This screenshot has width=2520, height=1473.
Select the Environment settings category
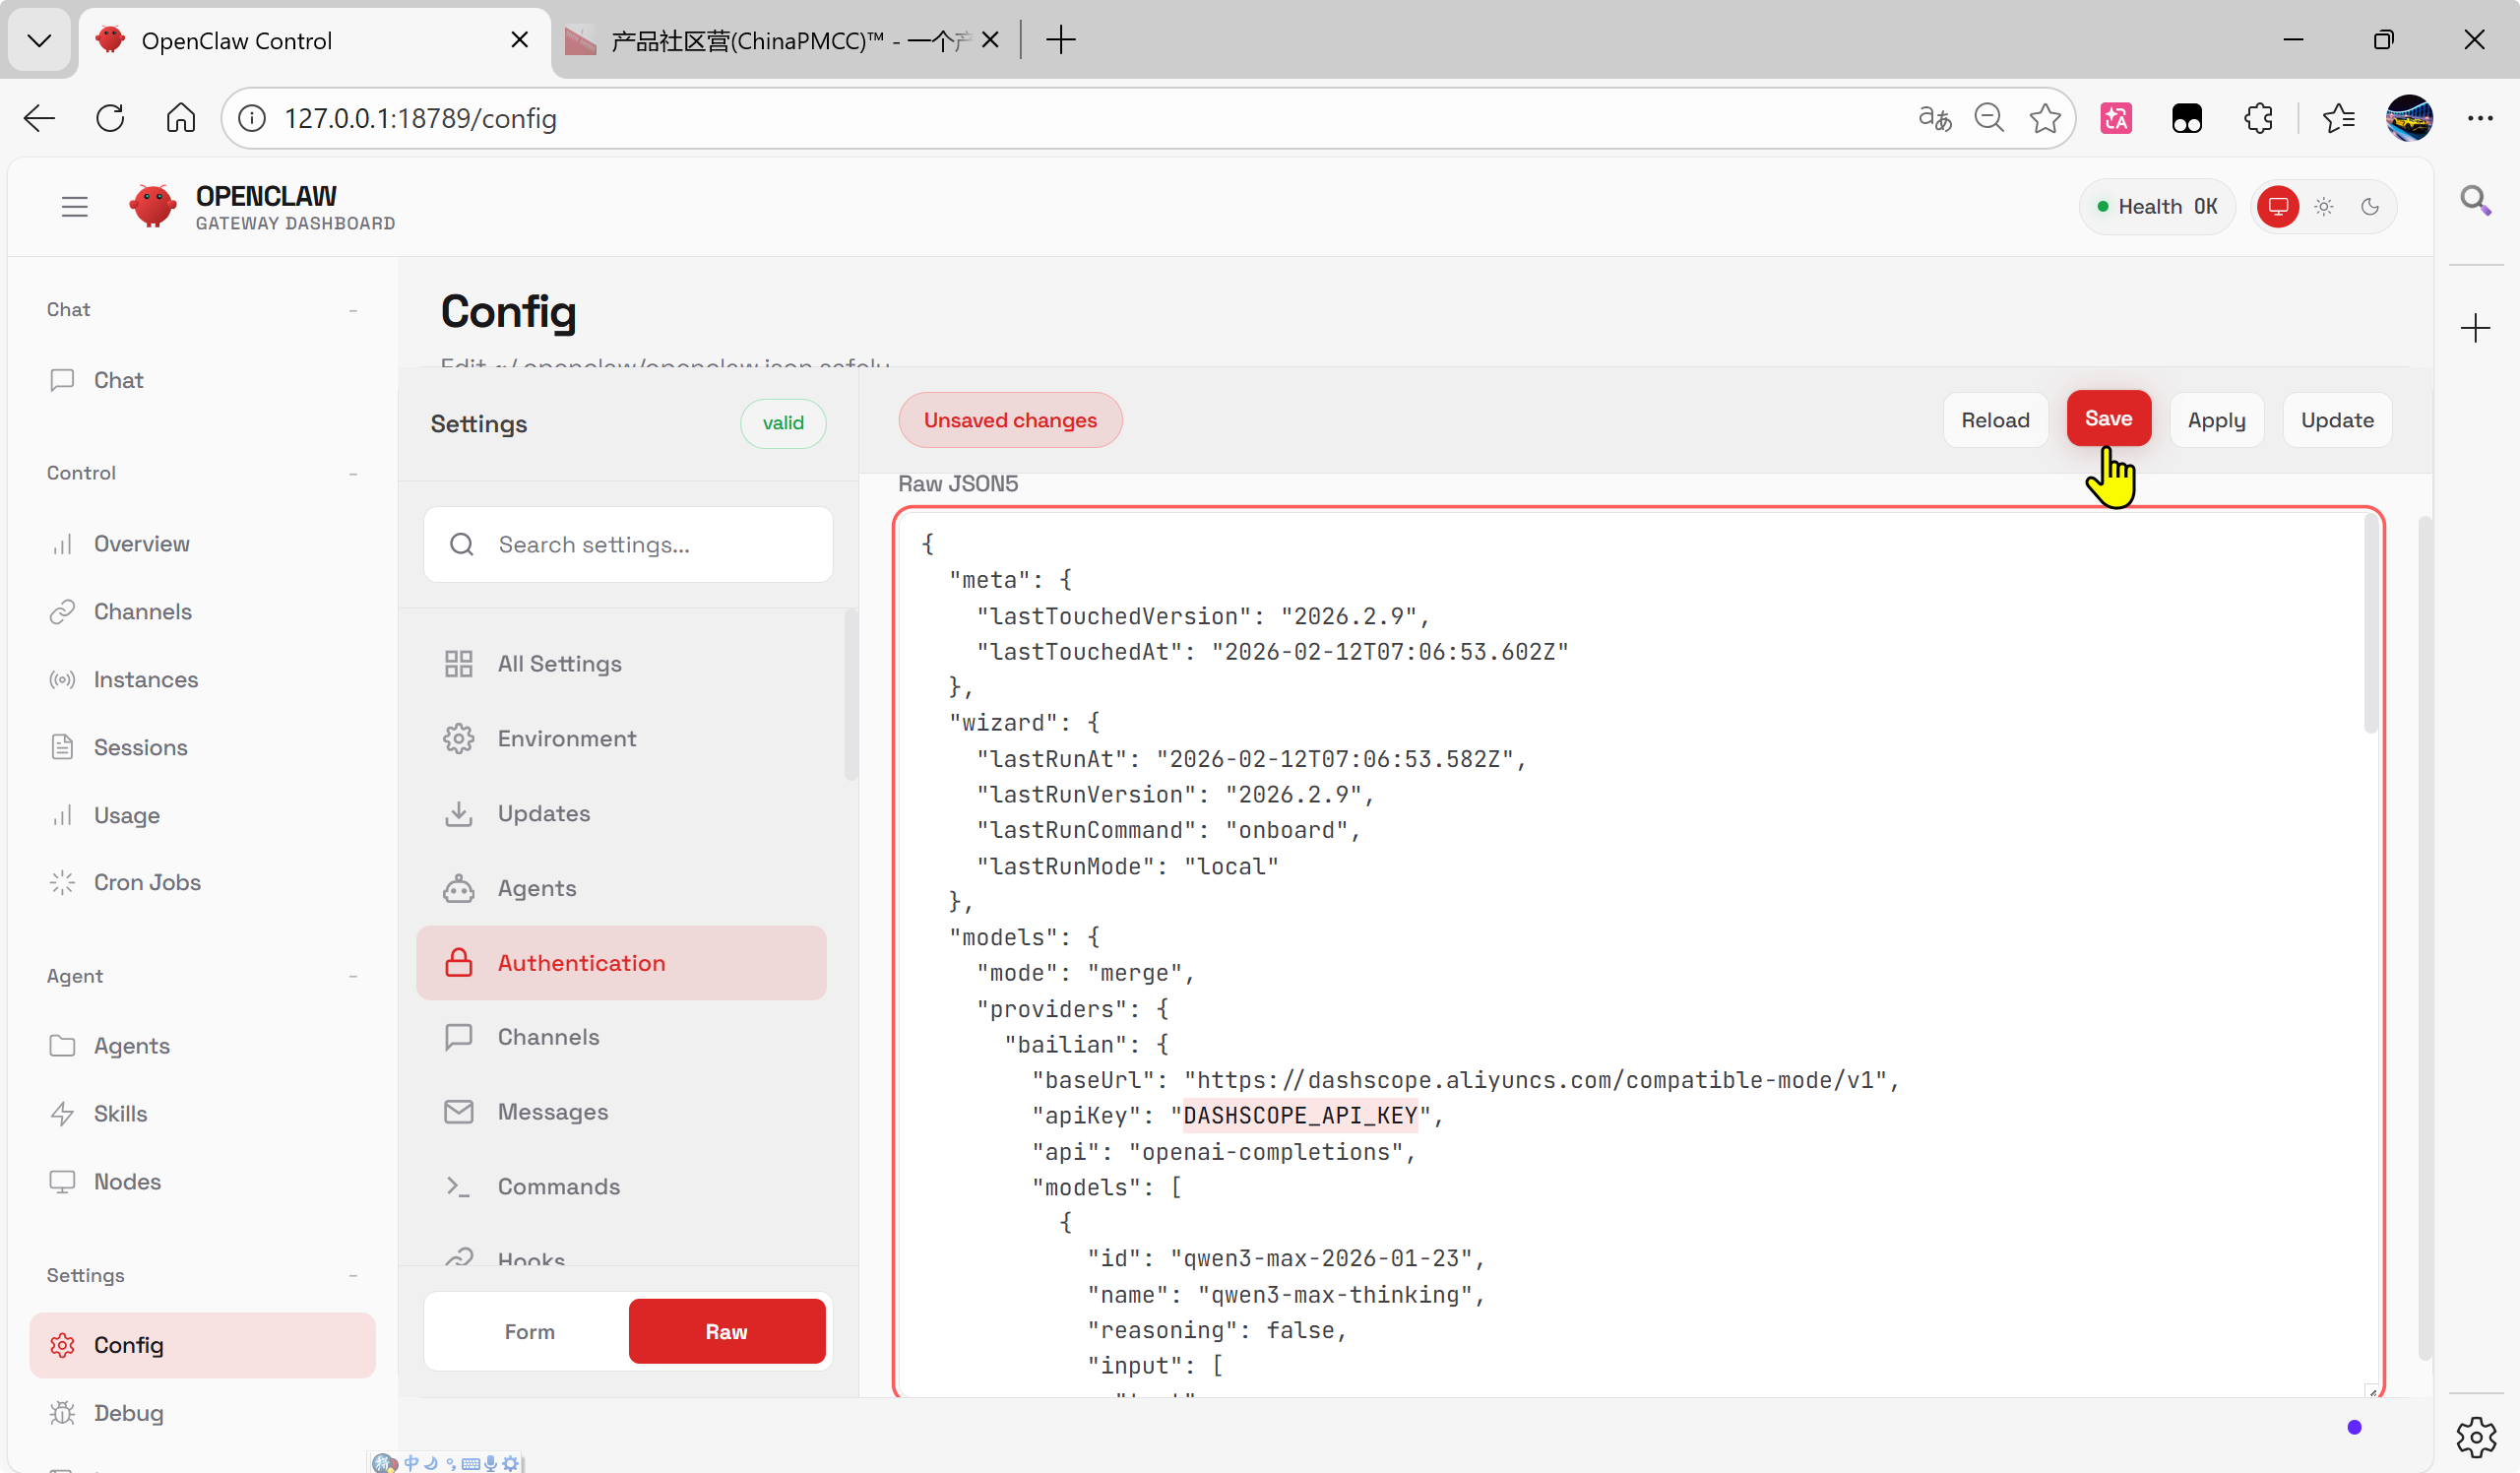[x=566, y=738]
